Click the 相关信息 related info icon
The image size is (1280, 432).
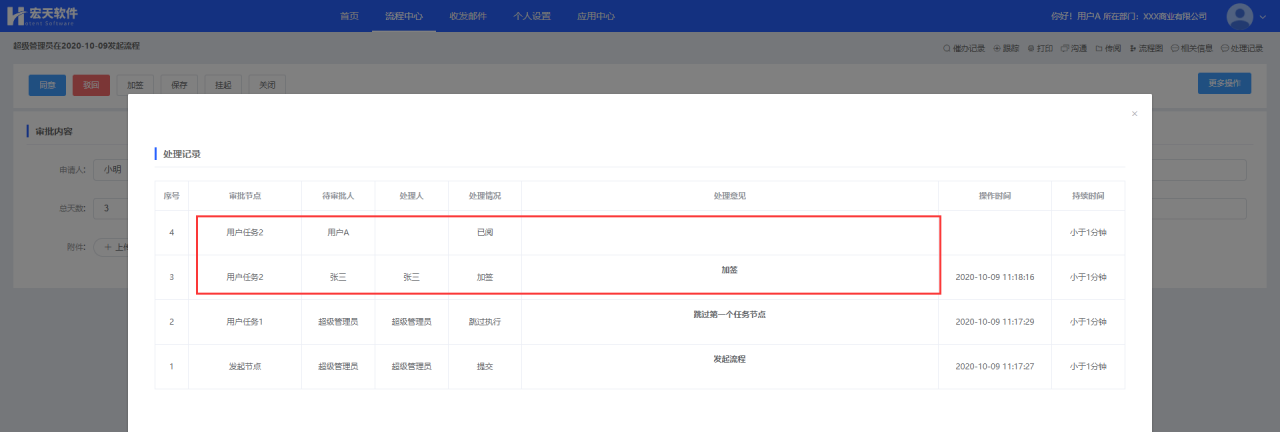1174,48
